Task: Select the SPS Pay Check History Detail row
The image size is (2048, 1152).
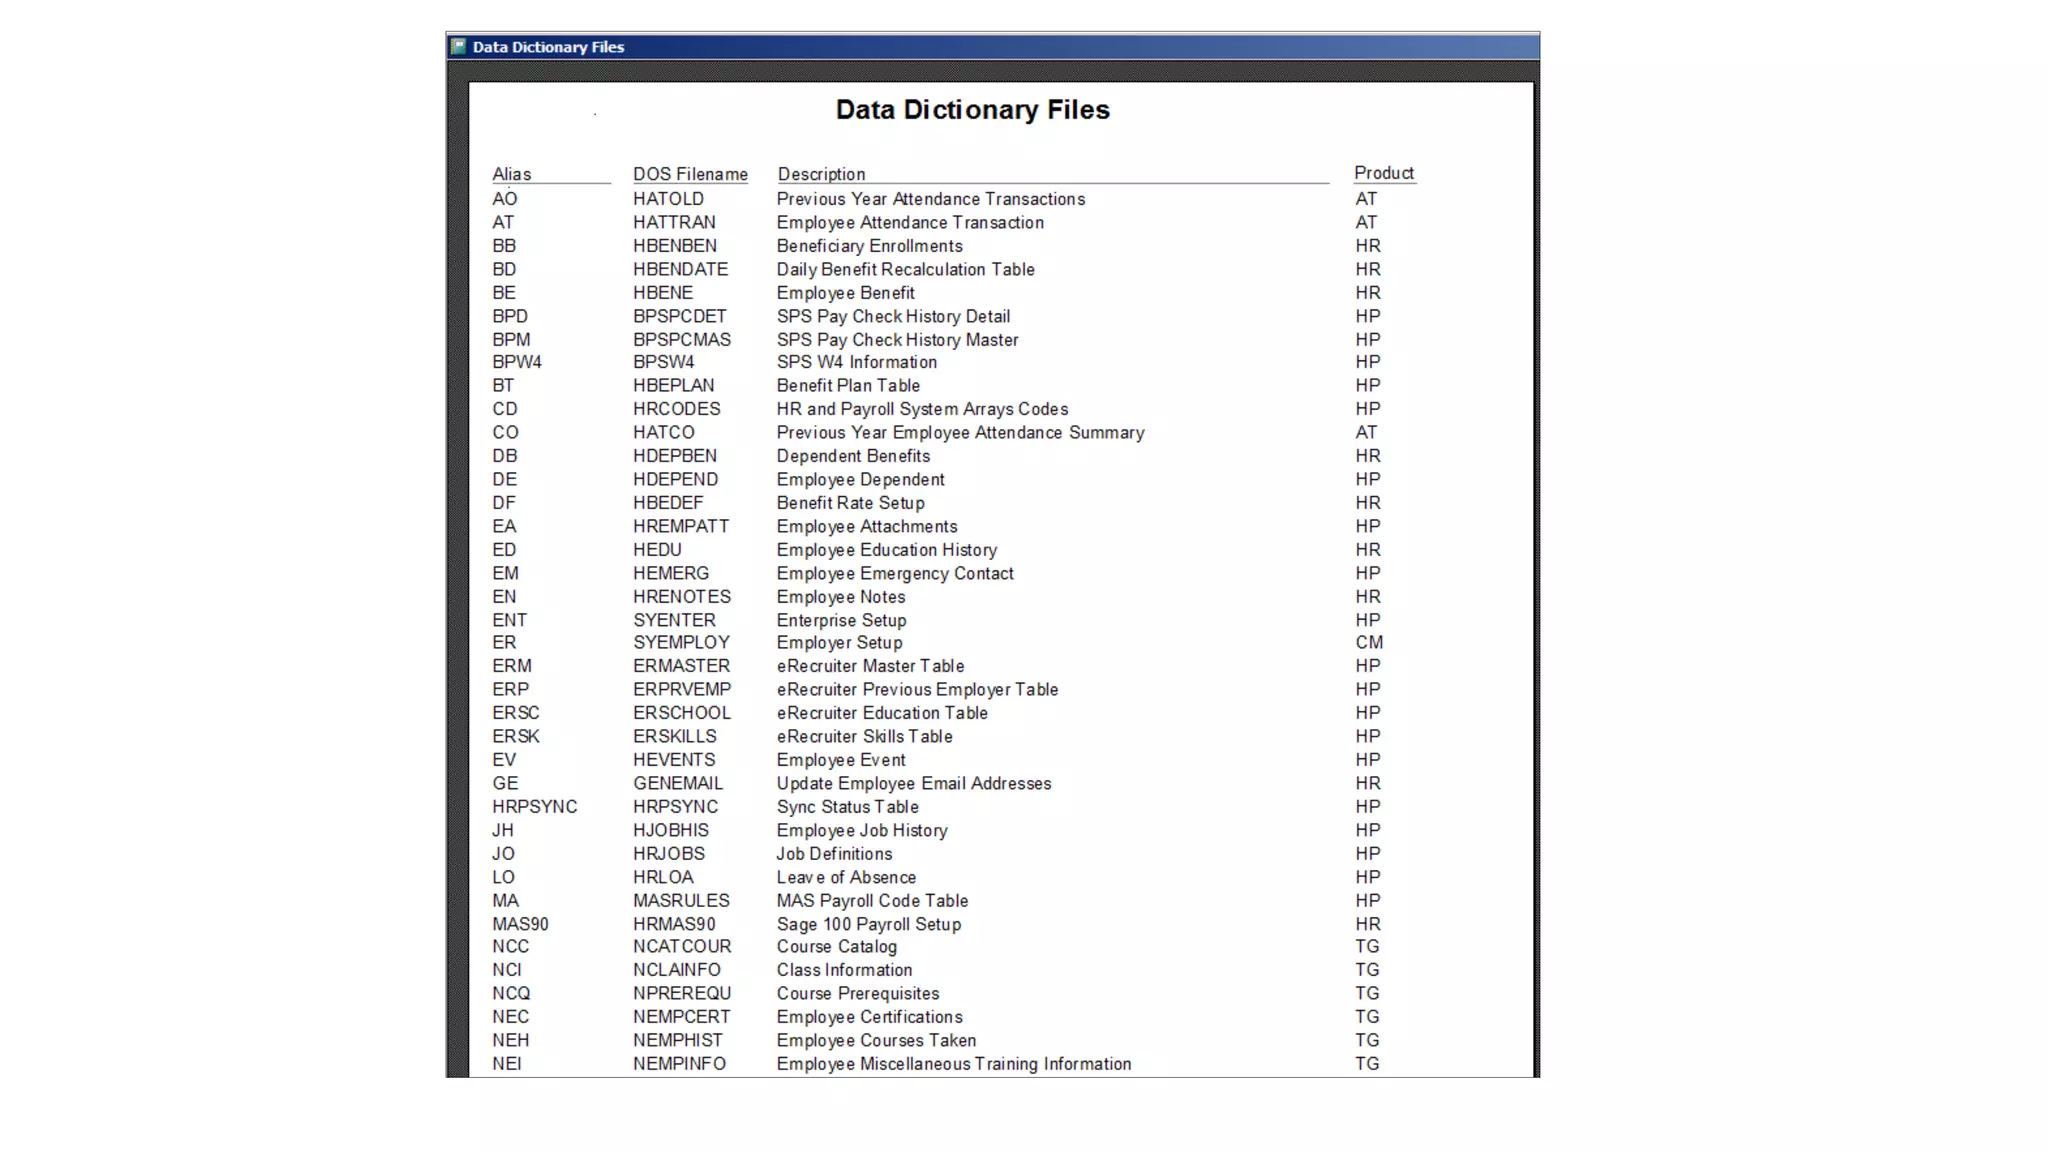Action: (893, 316)
